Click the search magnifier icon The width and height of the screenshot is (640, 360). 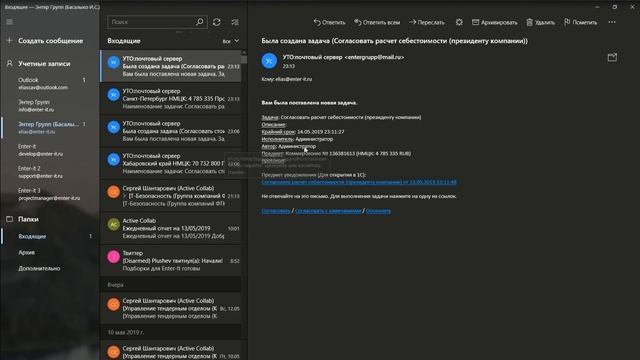coord(200,22)
